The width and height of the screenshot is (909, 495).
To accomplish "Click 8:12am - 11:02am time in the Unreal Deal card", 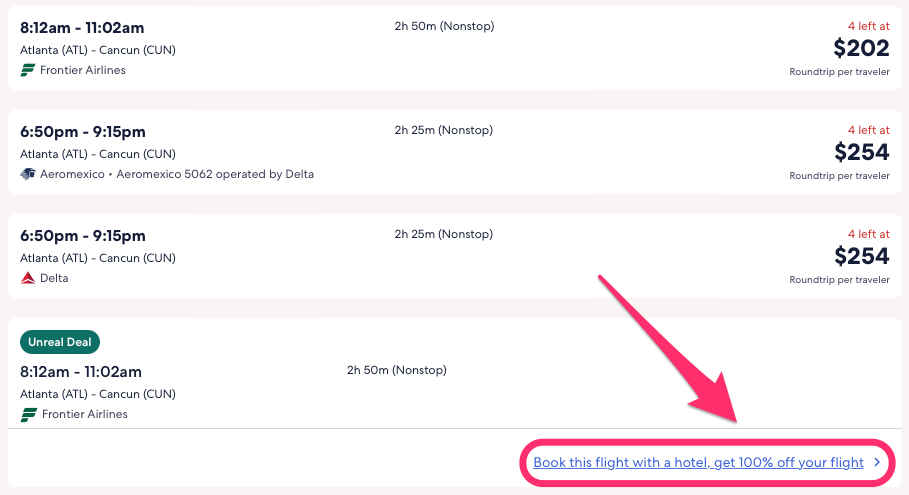I will pyautogui.click(x=84, y=372).
